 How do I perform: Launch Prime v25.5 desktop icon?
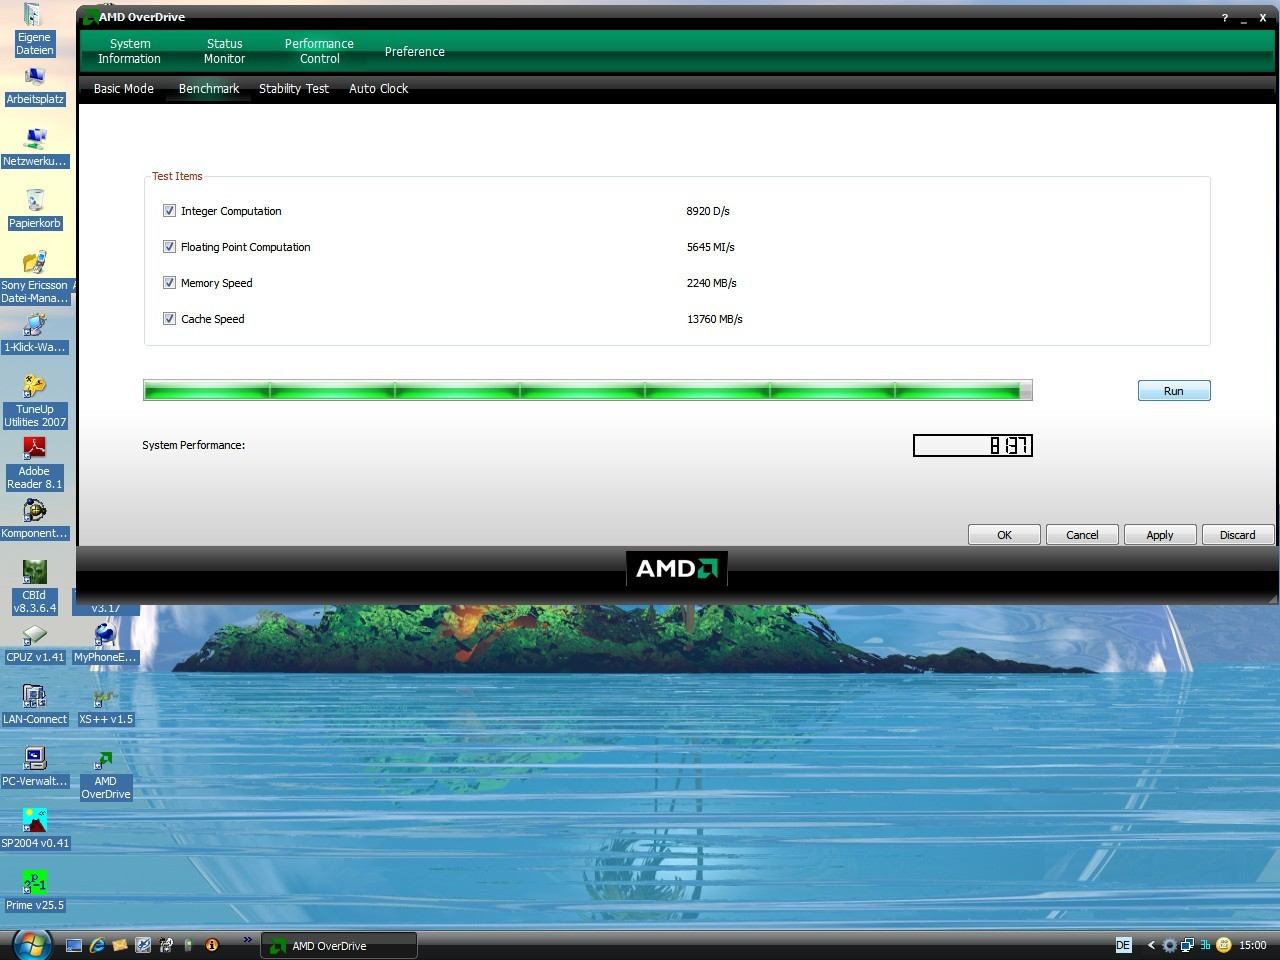pyautogui.click(x=35, y=892)
